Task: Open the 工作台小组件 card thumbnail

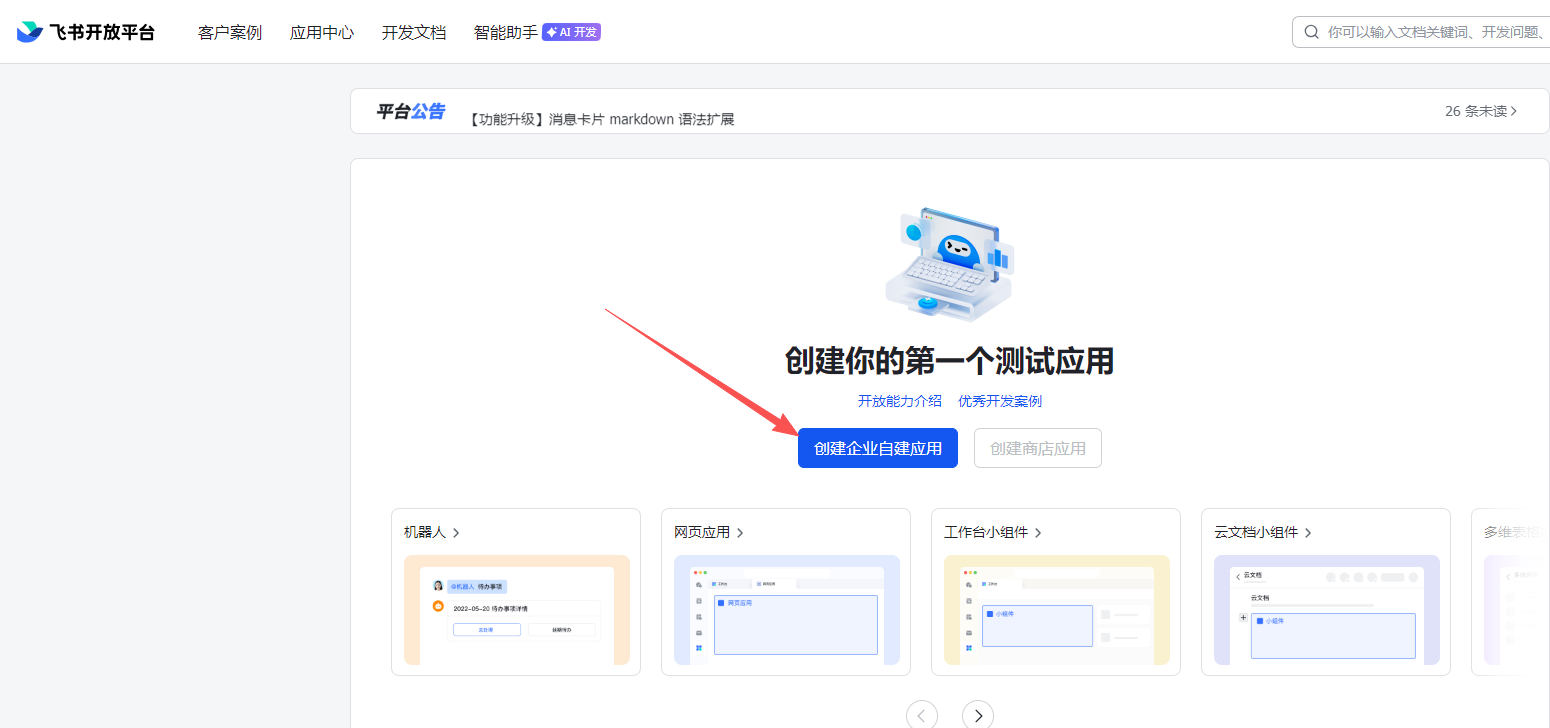Action: 1056,610
